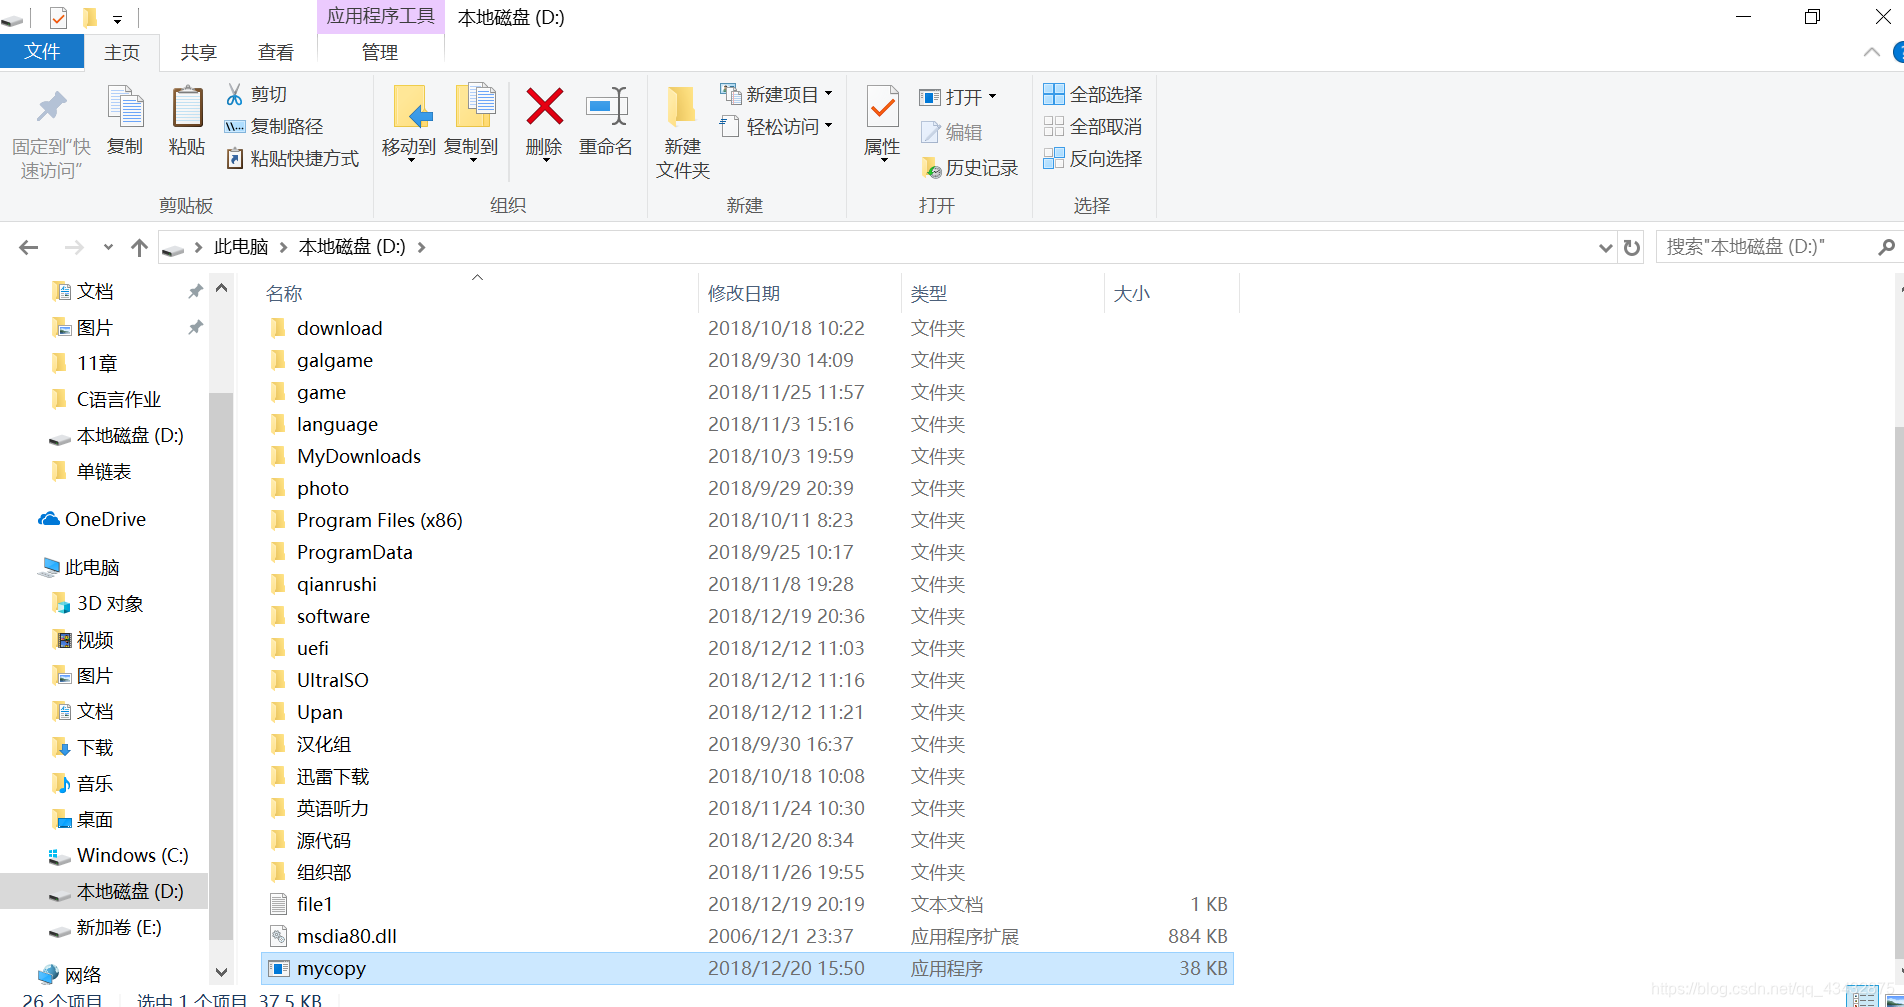The image size is (1904, 1007).
Task: Select the Program Files (x86) folder
Action: coord(747,520)
